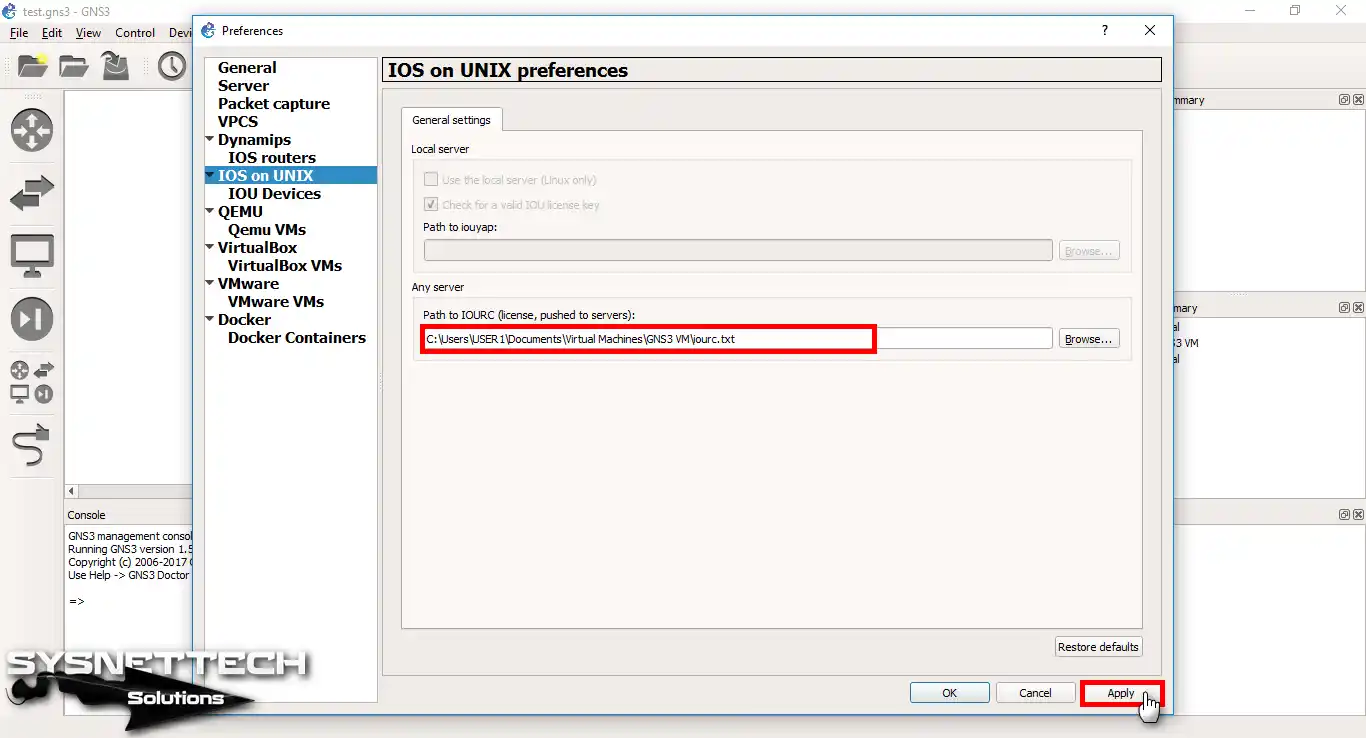Viewport: 1366px width, 738px height.
Task: Click the Preferences dialog help question mark
Action: (1105, 30)
